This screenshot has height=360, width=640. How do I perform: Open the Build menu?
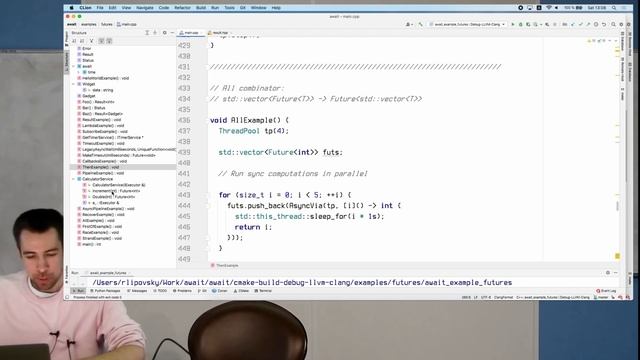201,8
